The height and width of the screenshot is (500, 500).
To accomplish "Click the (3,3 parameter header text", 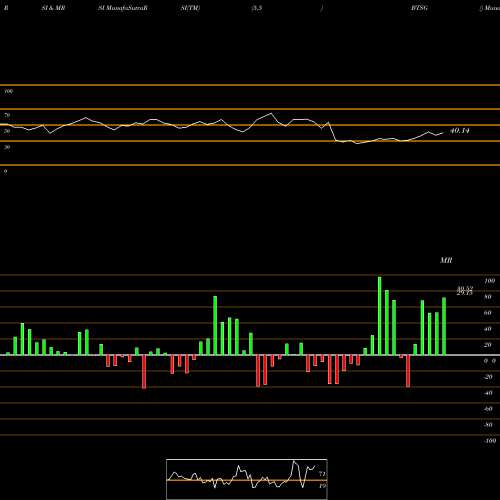I will pyautogui.click(x=257, y=8).
